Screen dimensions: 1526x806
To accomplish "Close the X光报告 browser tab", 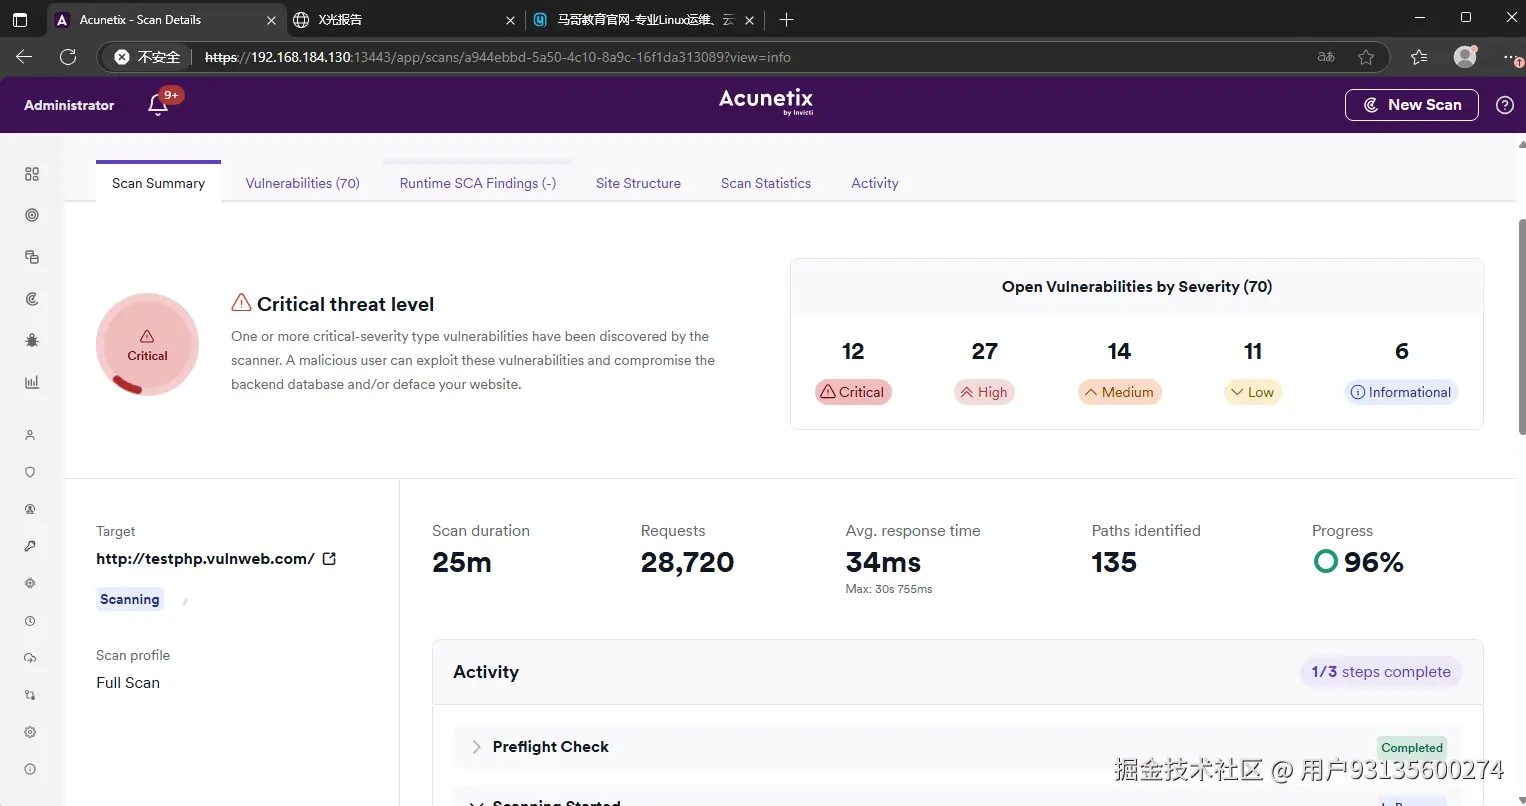I will point(510,20).
